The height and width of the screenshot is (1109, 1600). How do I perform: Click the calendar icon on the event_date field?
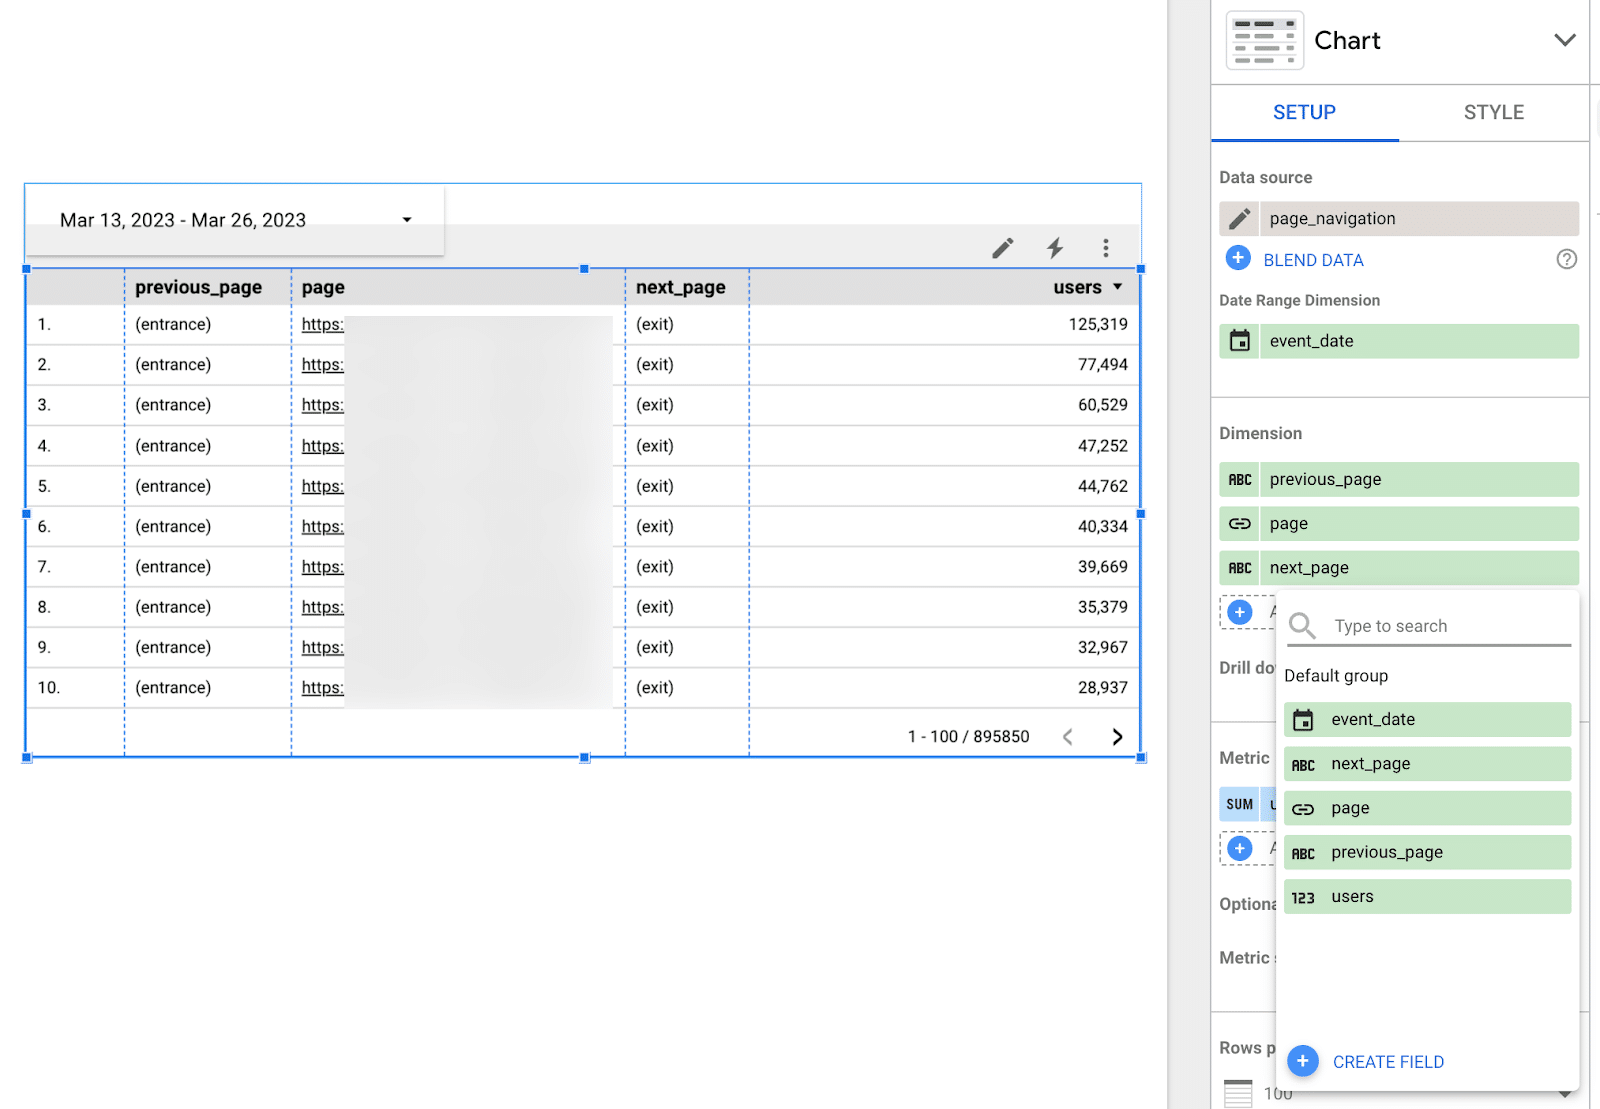pos(1241,341)
